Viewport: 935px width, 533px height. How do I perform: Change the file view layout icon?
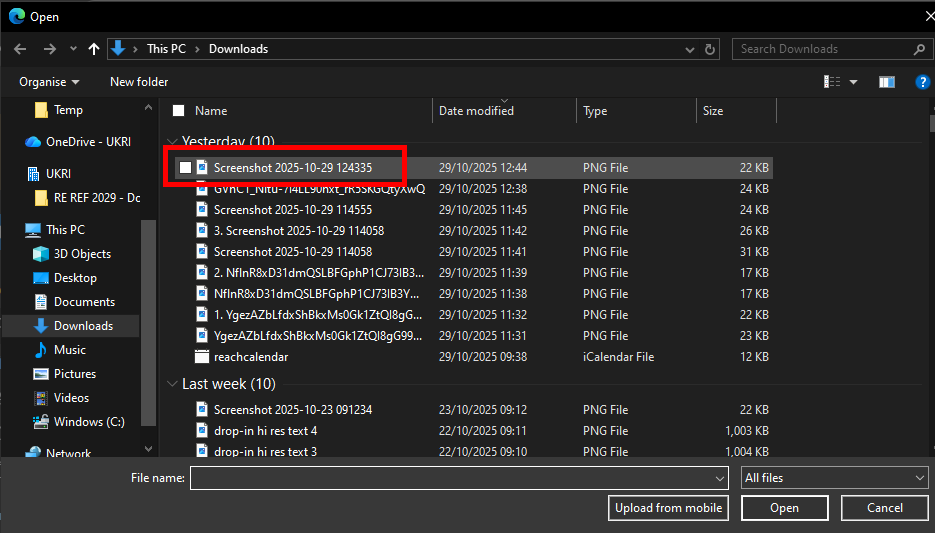832,82
